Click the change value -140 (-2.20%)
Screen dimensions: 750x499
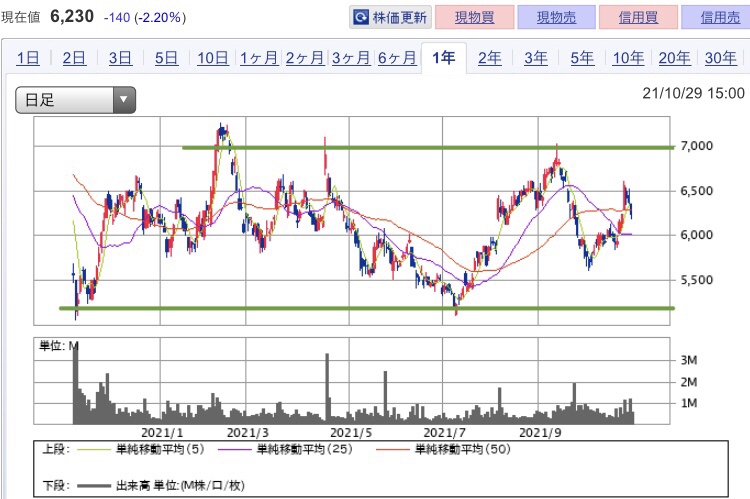145,18
